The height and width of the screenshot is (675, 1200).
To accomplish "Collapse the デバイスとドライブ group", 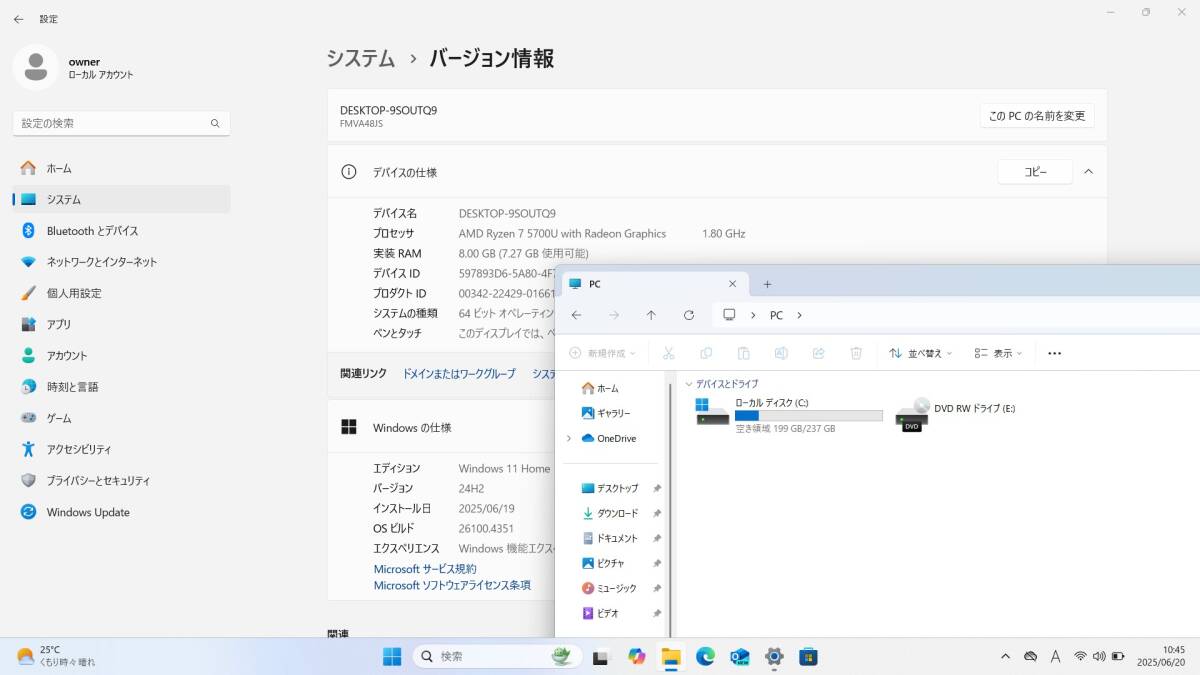I will coord(689,384).
